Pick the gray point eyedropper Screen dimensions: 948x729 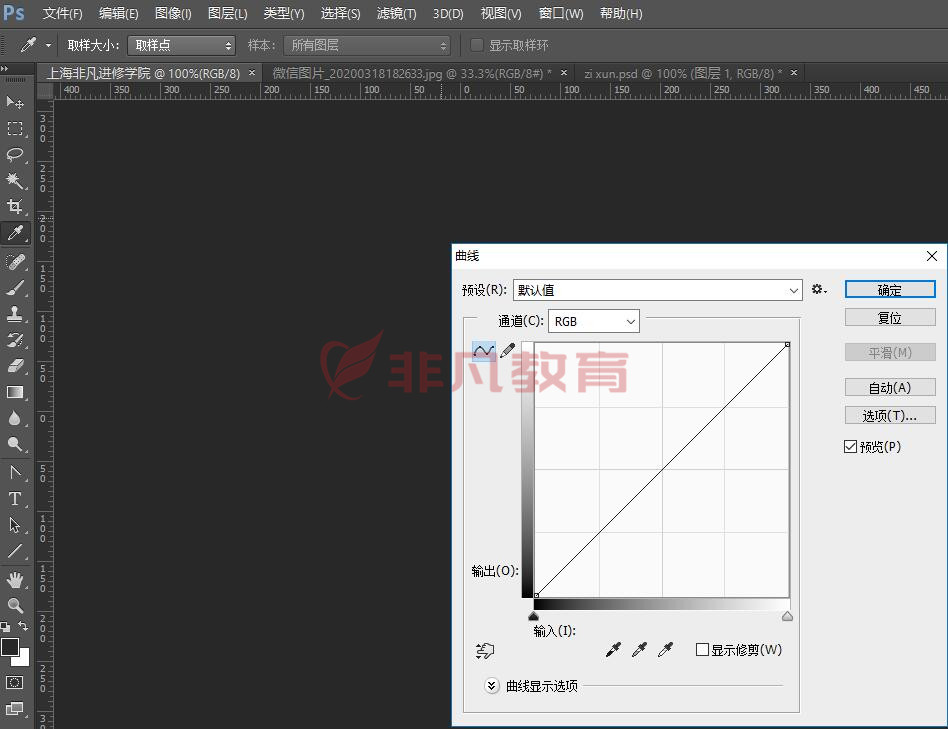click(639, 650)
